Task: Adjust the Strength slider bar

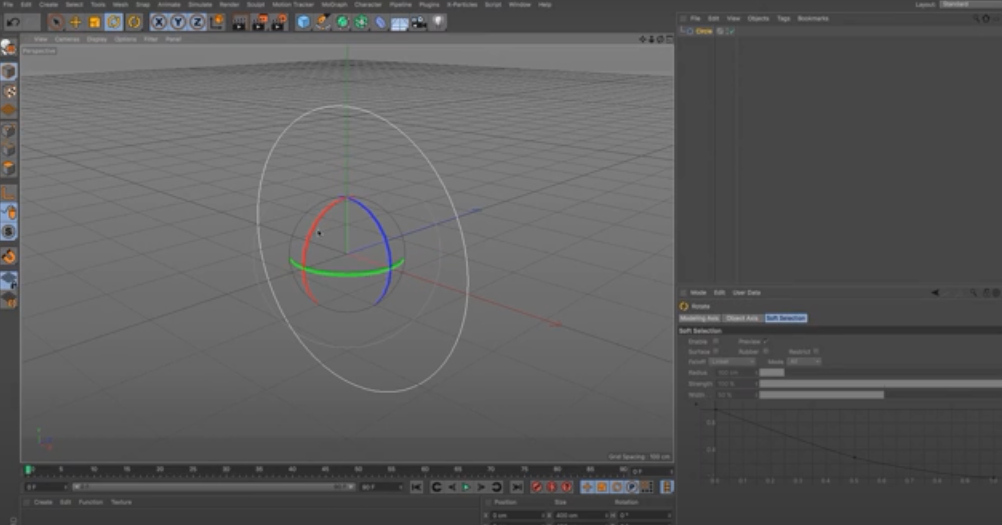Action: tap(881, 384)
